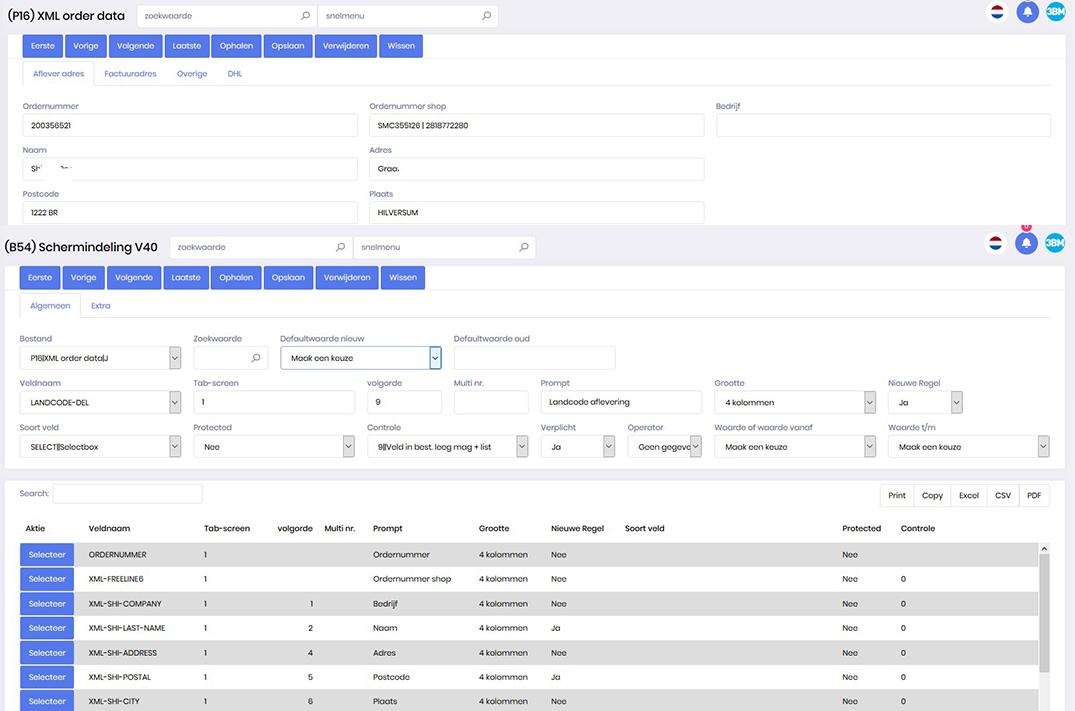Click the 3BM user avatar in top header

[1055, 12]
